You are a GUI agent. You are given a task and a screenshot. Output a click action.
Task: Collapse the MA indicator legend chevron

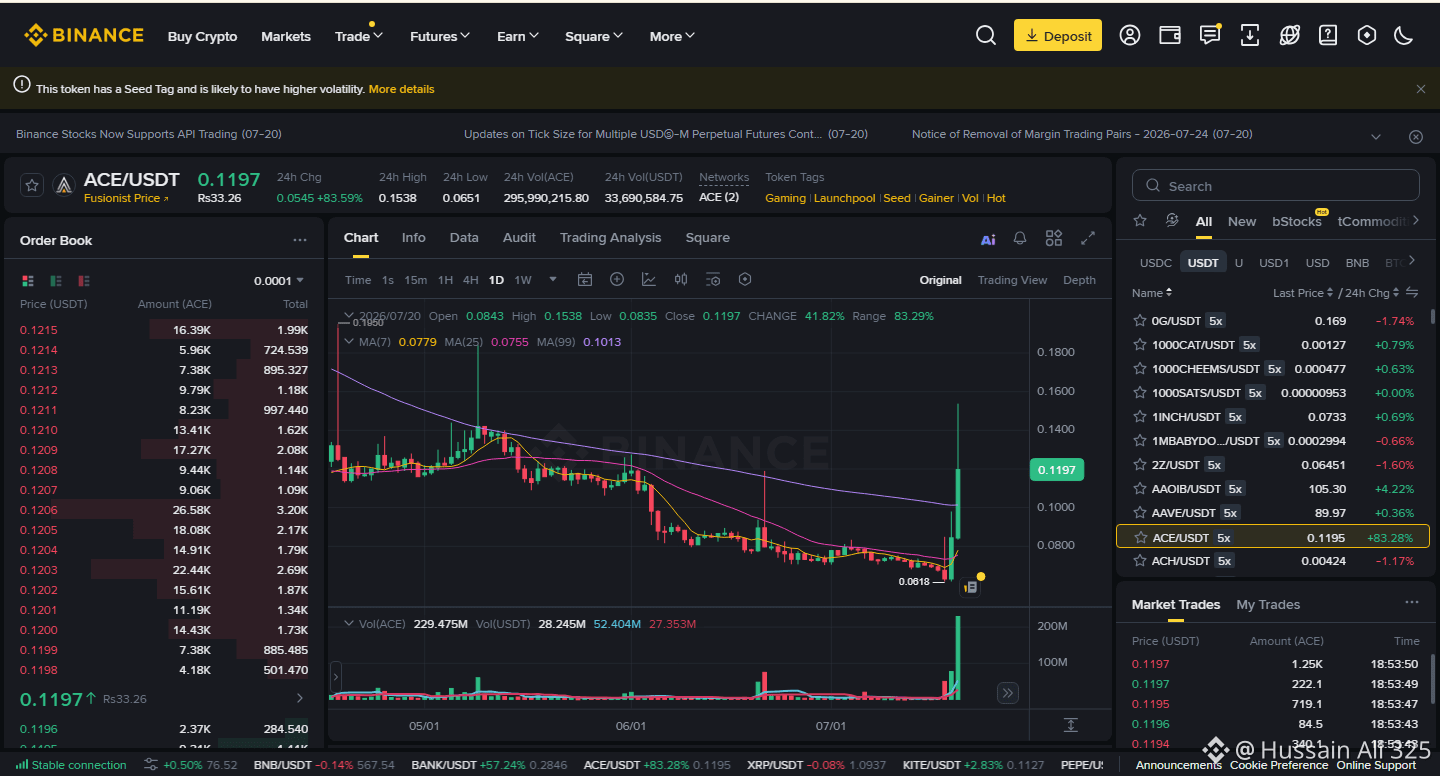tap(349, 342)
